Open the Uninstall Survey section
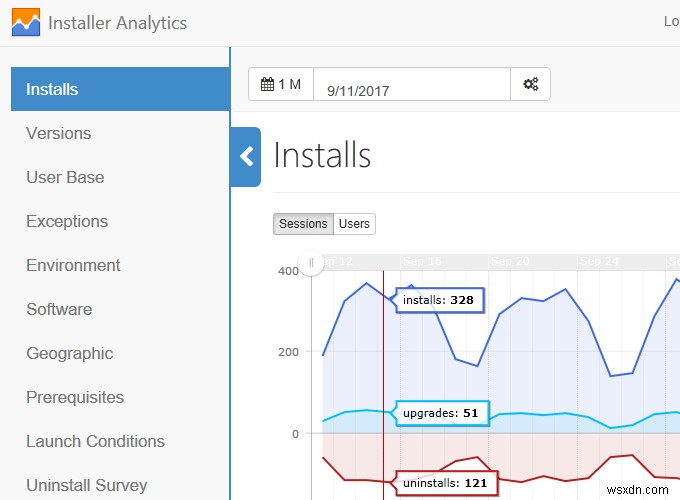680x500 pixels. tap(86, 485)
